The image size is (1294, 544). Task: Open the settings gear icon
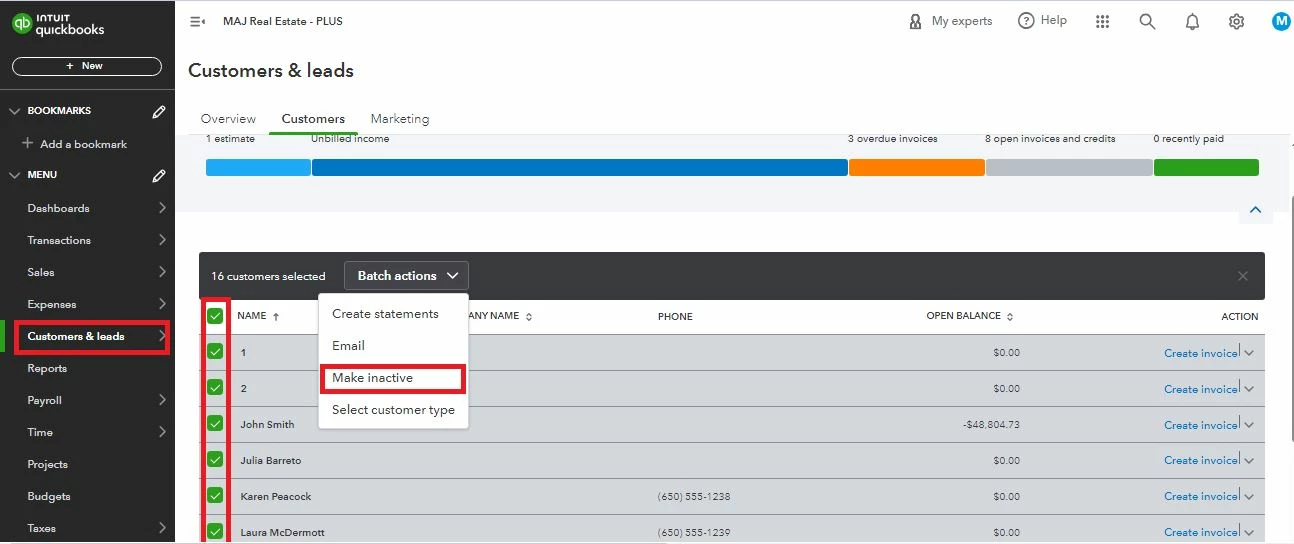tap(1236, 21)
